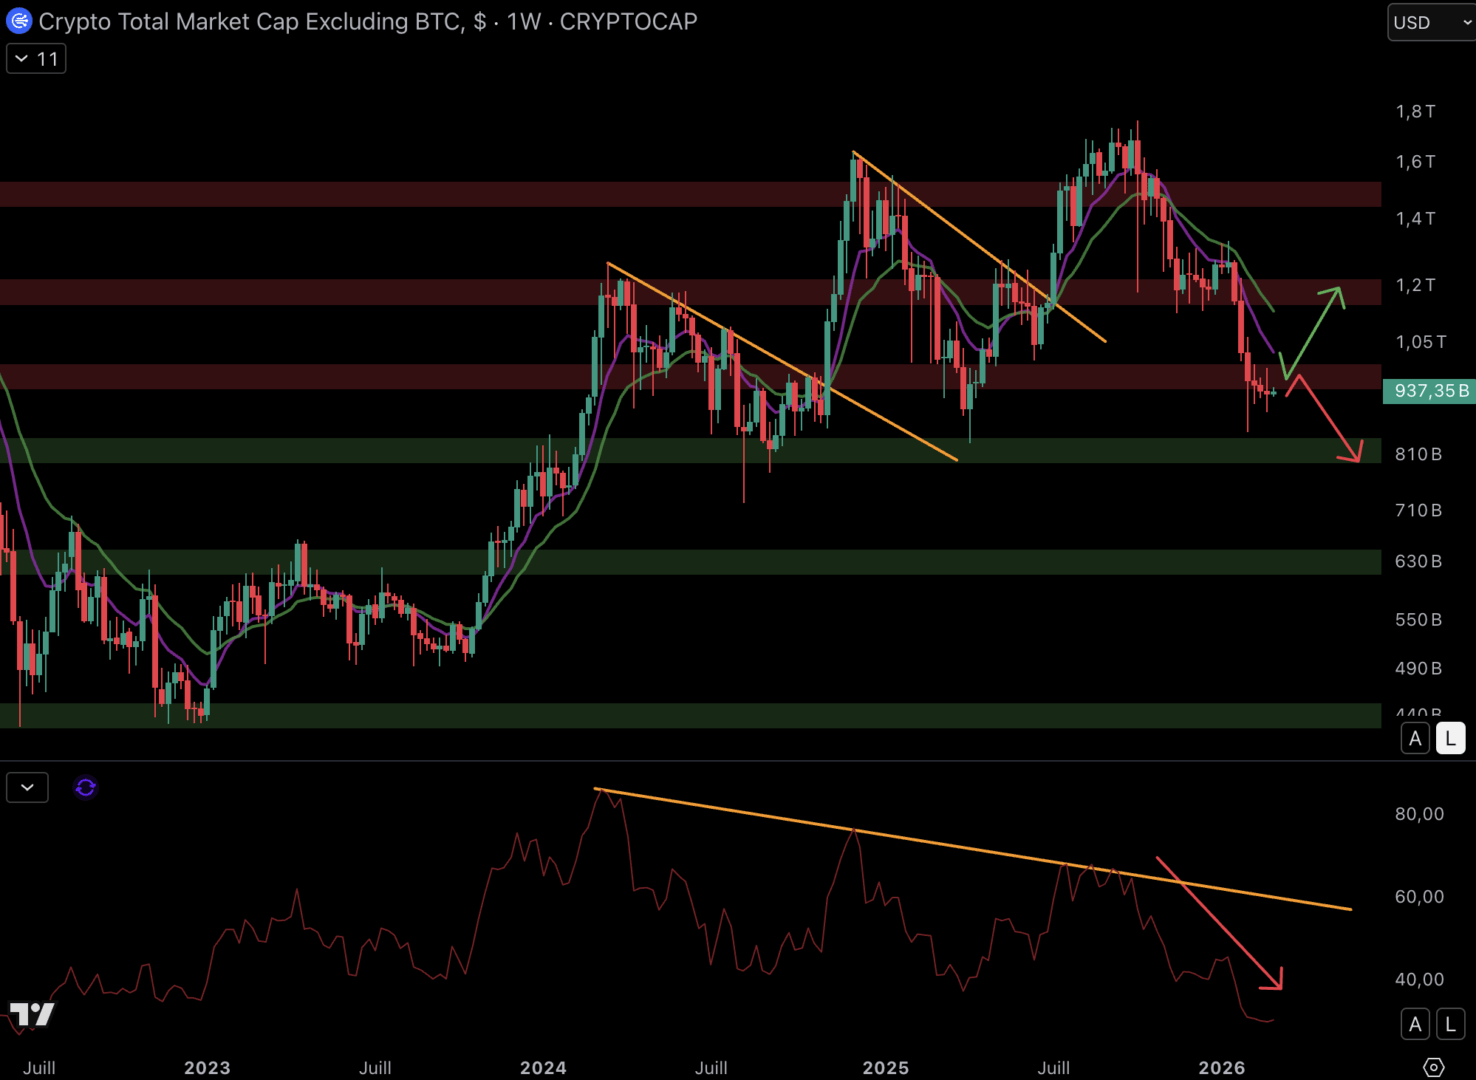Click the 2024 label on the time axis
This screenshot has height=1080, width=1476.
click(x=543, y=1068)
